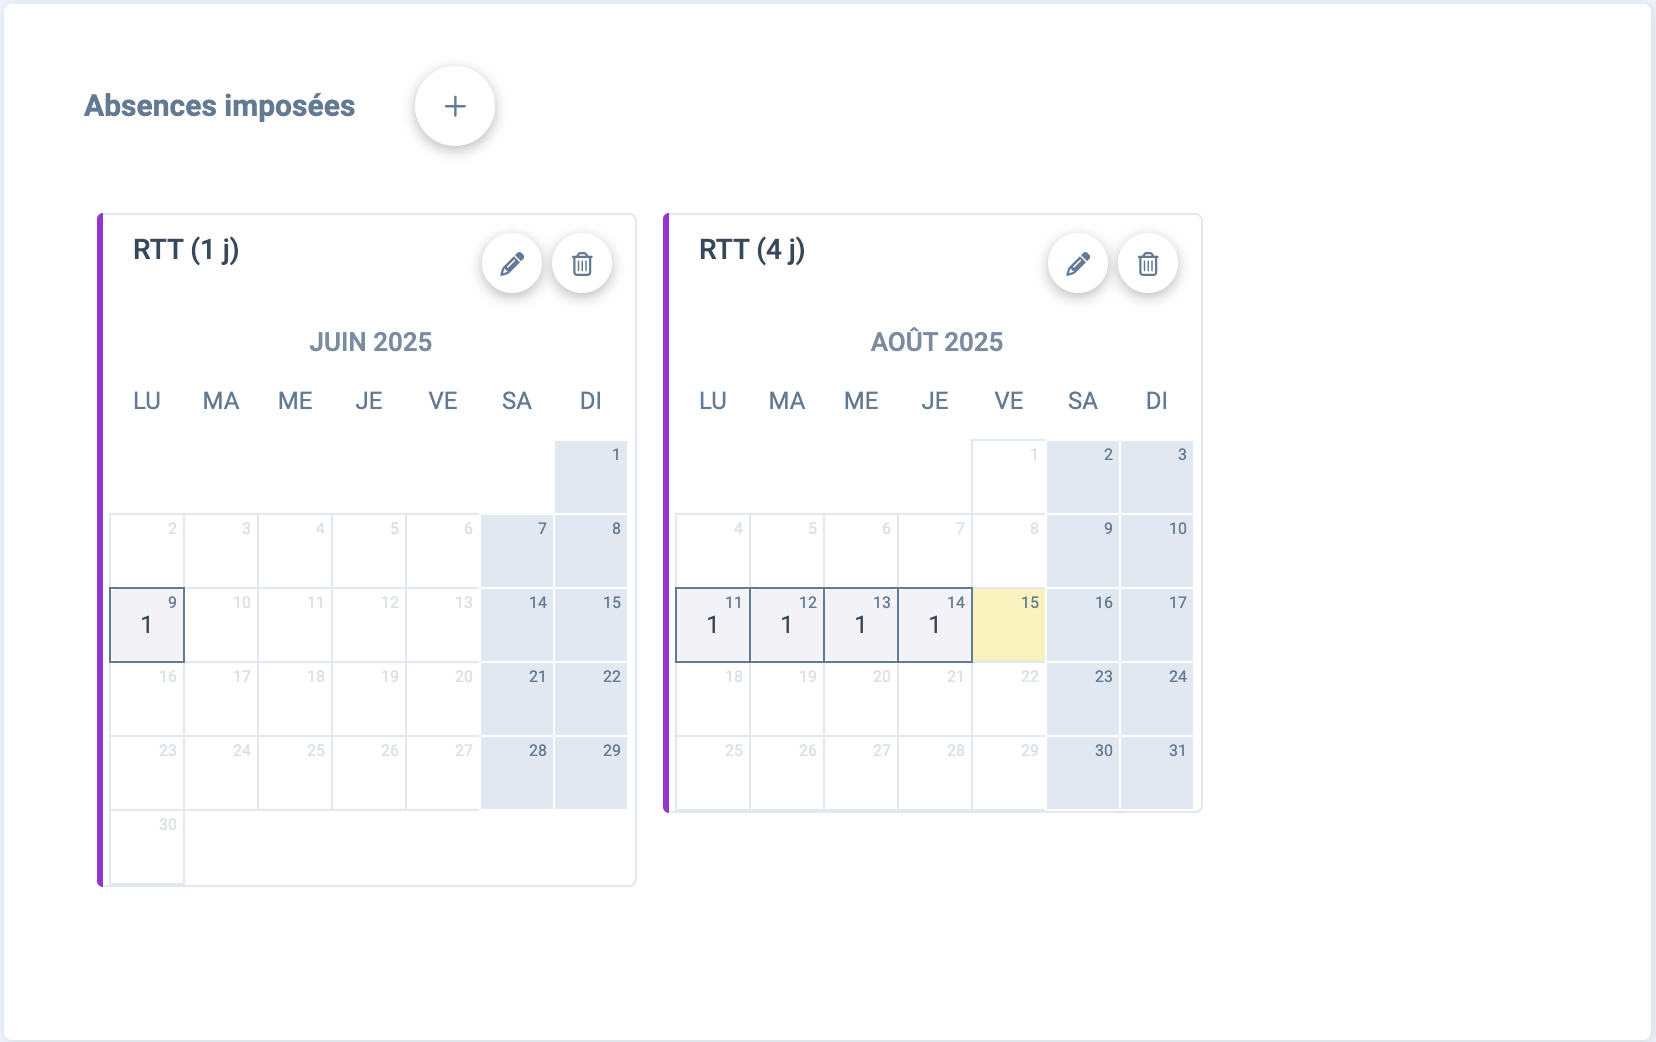The height and width of the screenshot is (1042, 1656).
Task: Click the JUIN 2025 month heading
Action: [371, 342]
